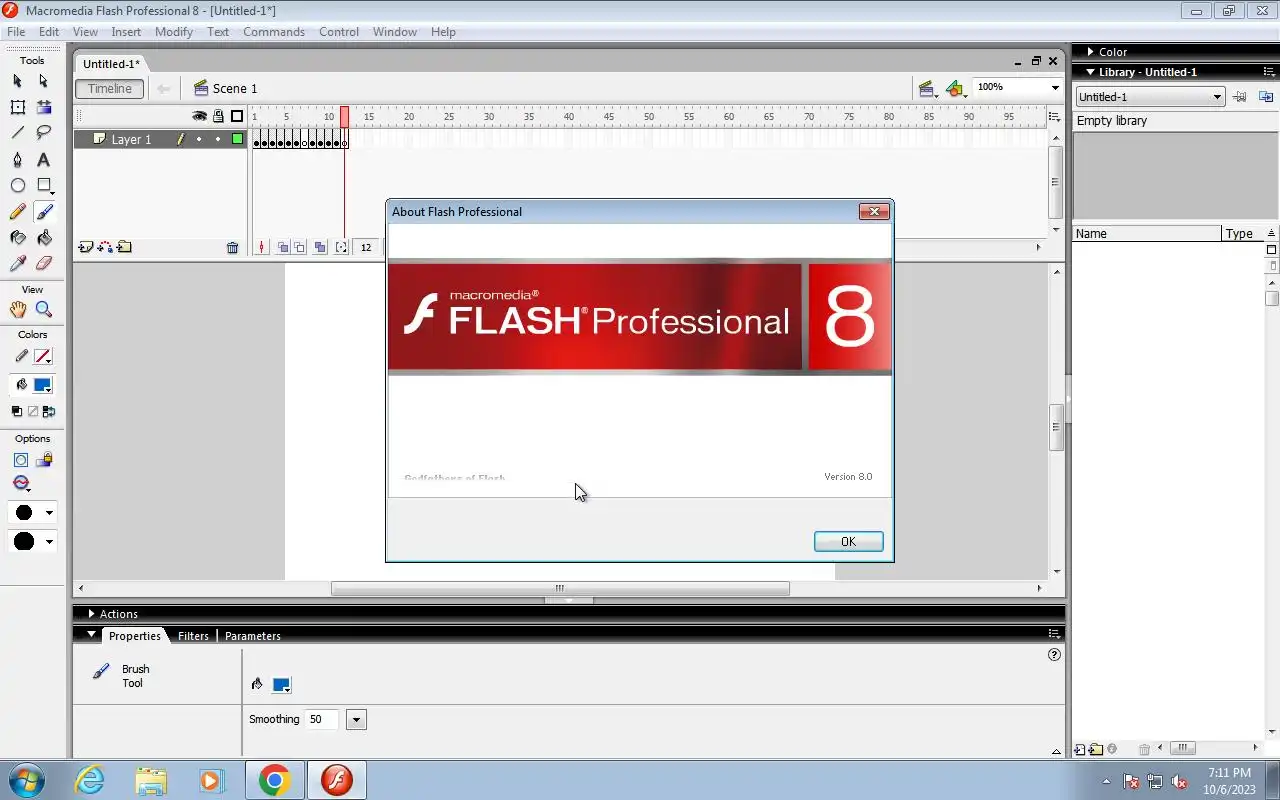Toggle Onion Skin in the timeline
This screenshot has width=1280, height=800.
tap(283, 247)
